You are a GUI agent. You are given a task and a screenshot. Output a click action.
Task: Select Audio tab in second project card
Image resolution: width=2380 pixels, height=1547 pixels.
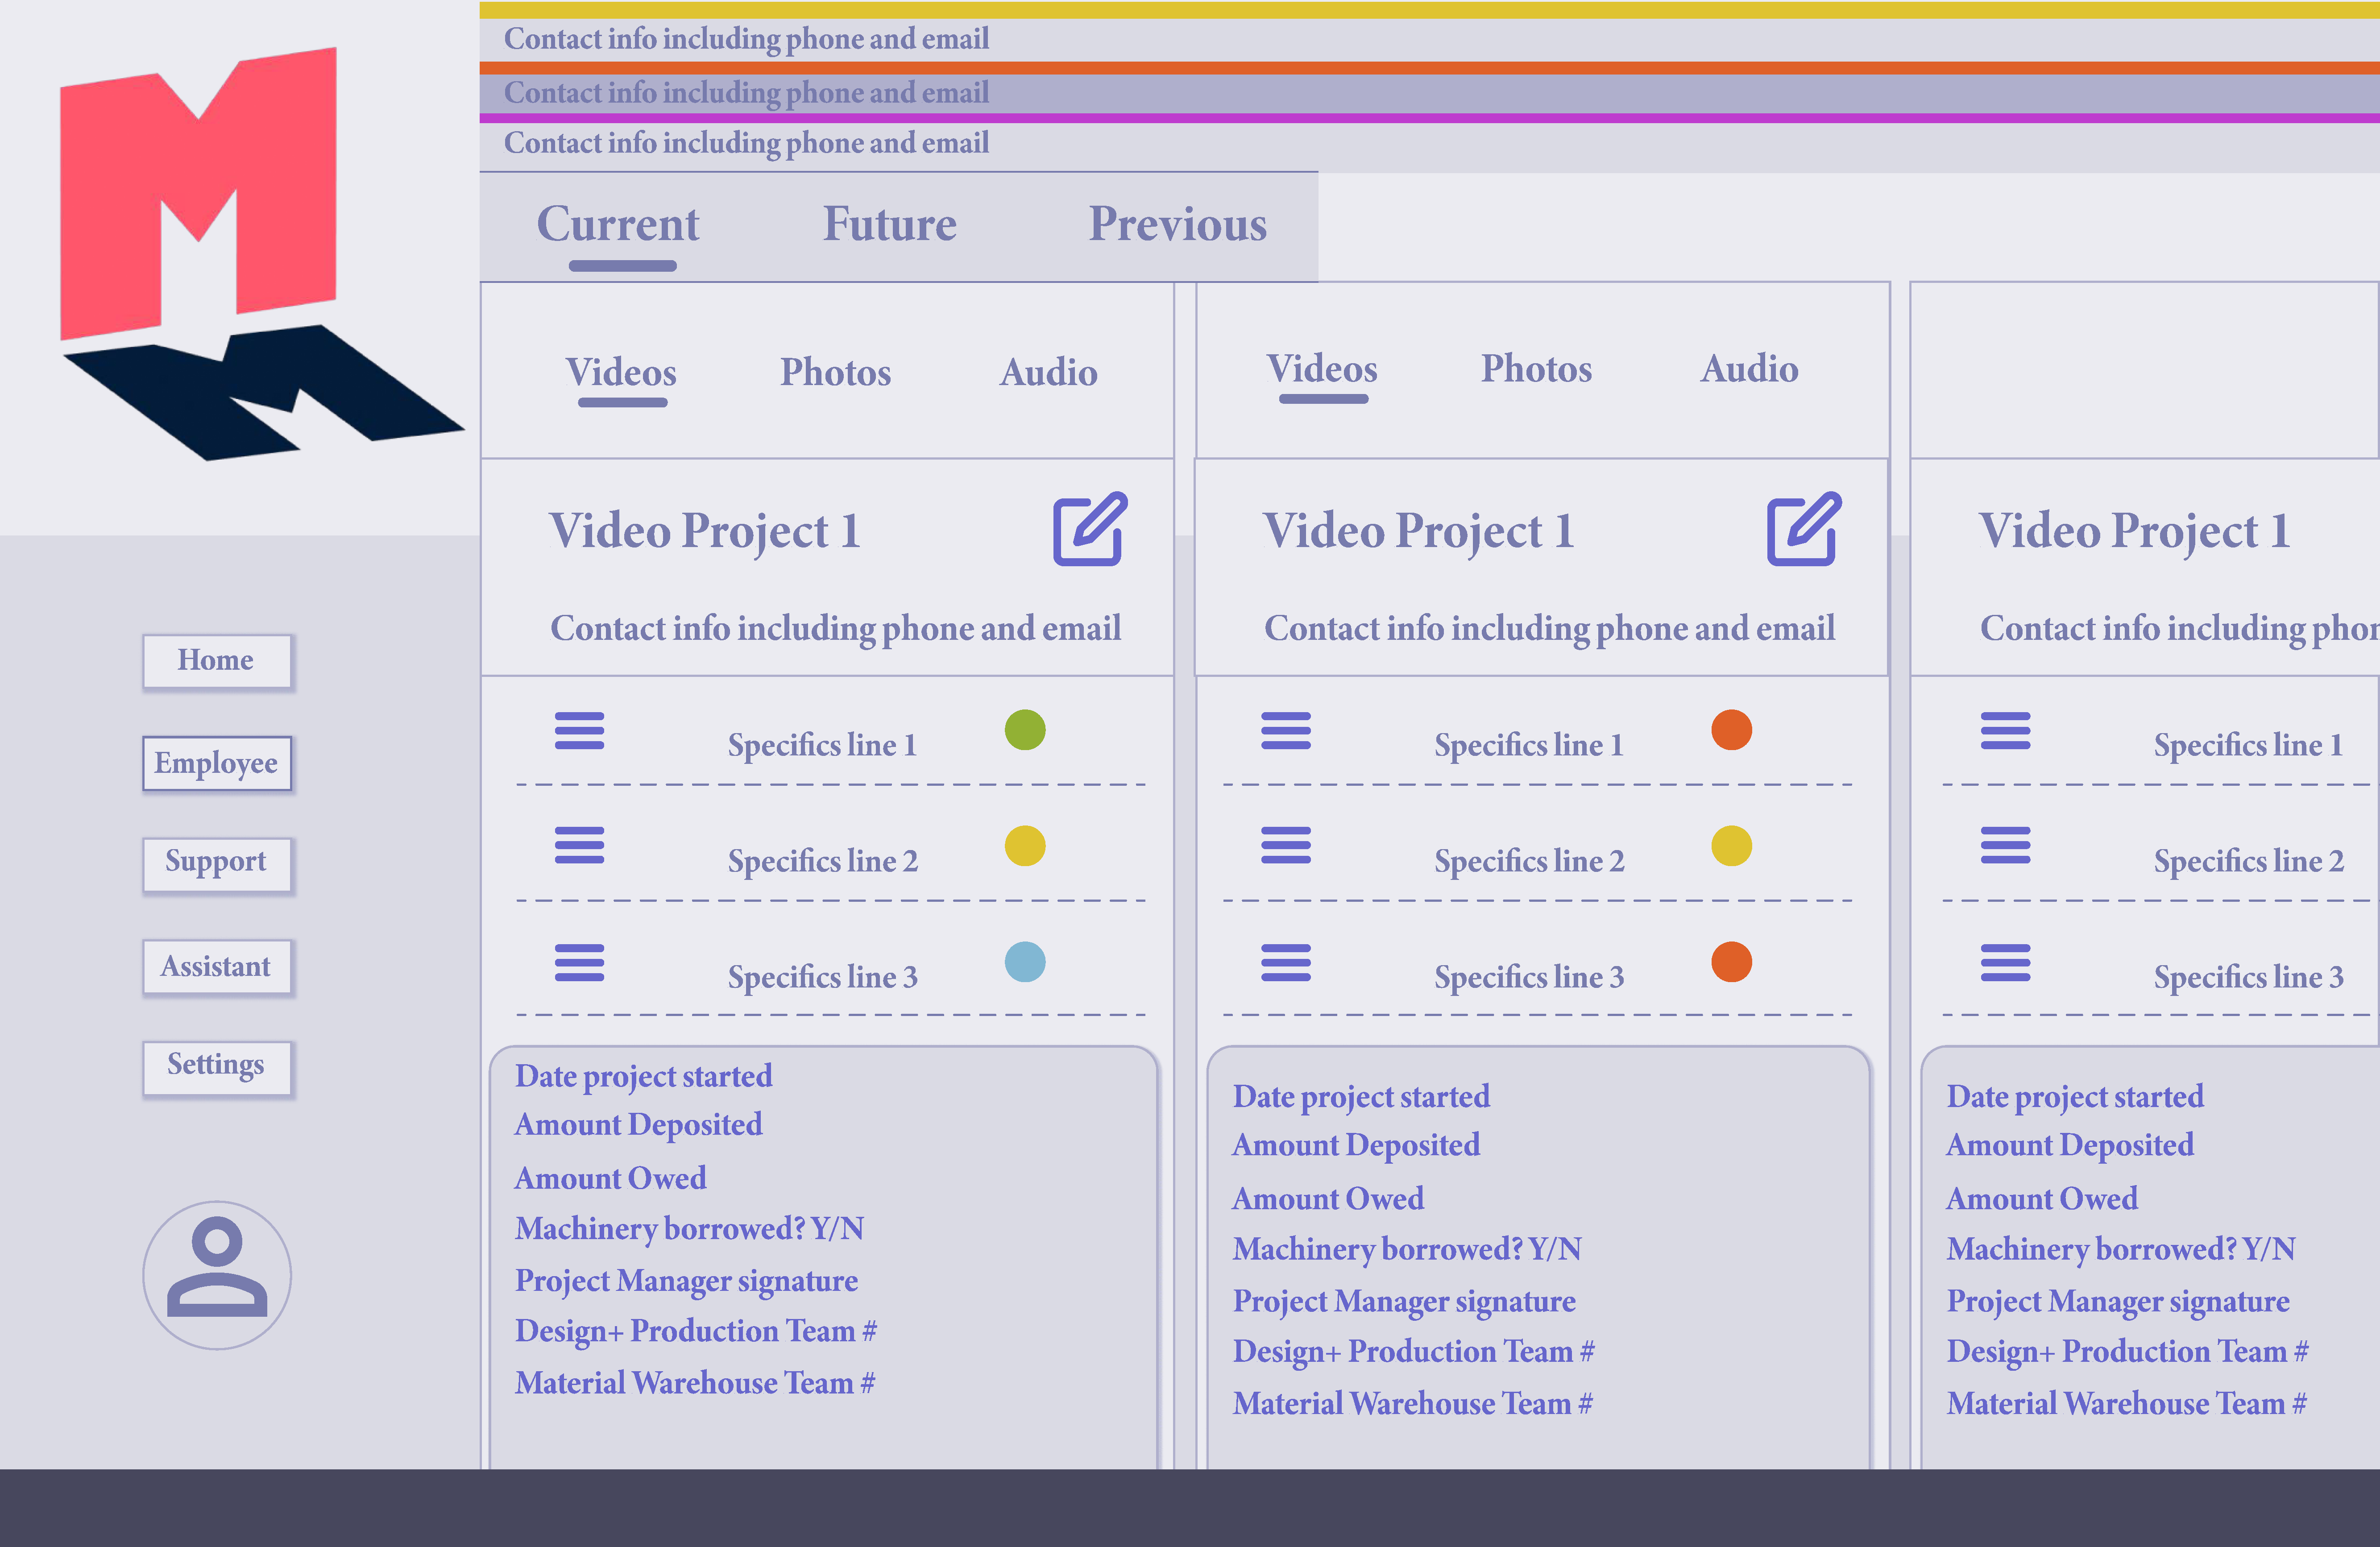pyautogui.click(x=1749, y=369)
